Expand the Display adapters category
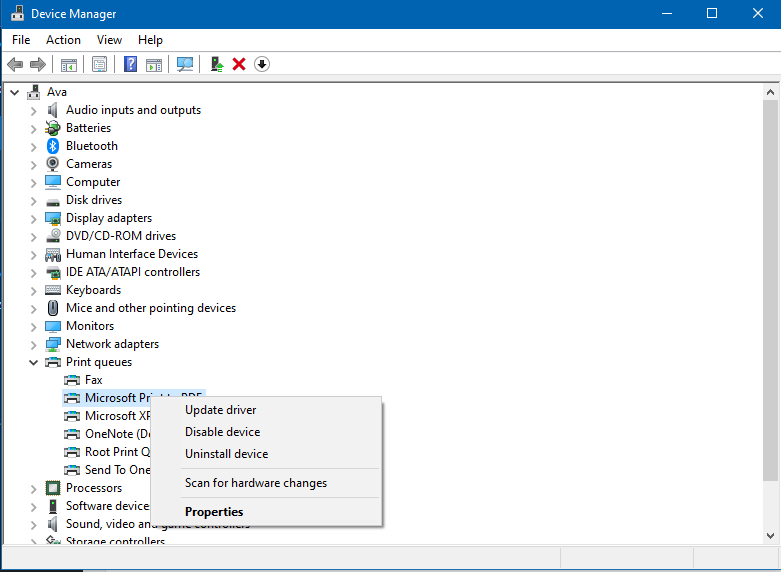 click(33, 218)
